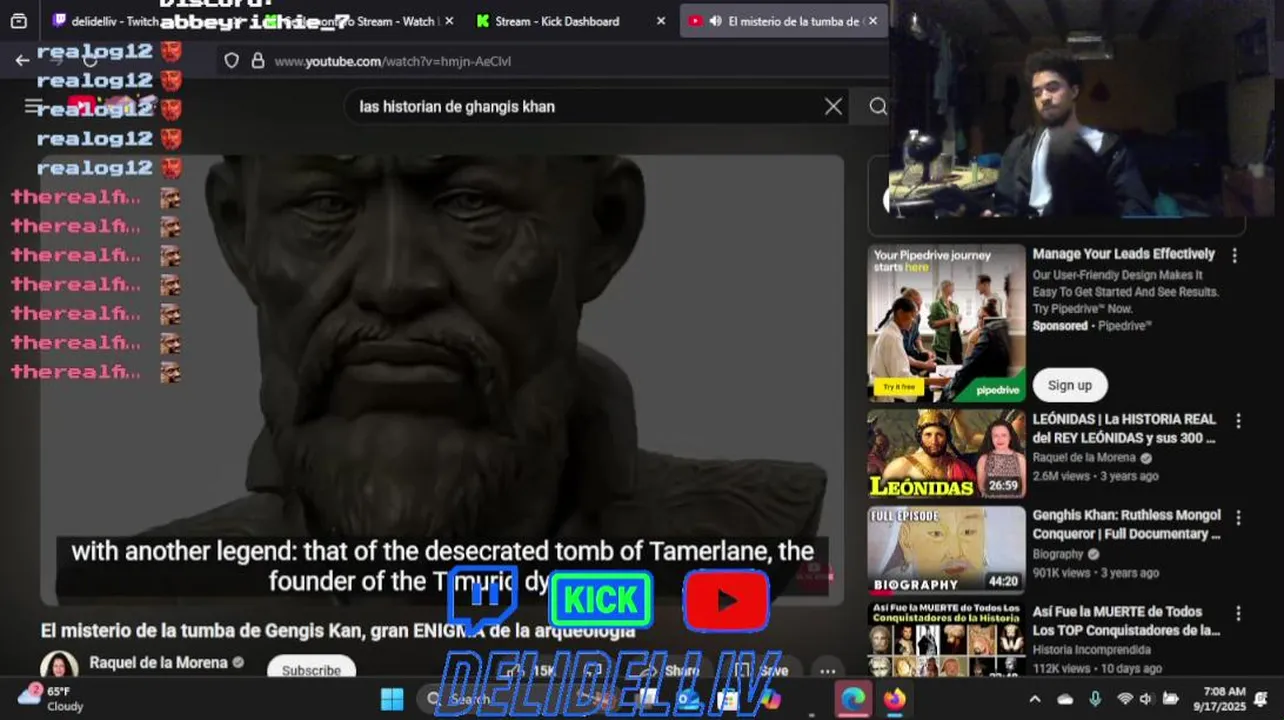Viewport: 1284px width, 720px height.
Task: Play Así Fue la MUERTE de Todos thumbnail
Action: 946,640
